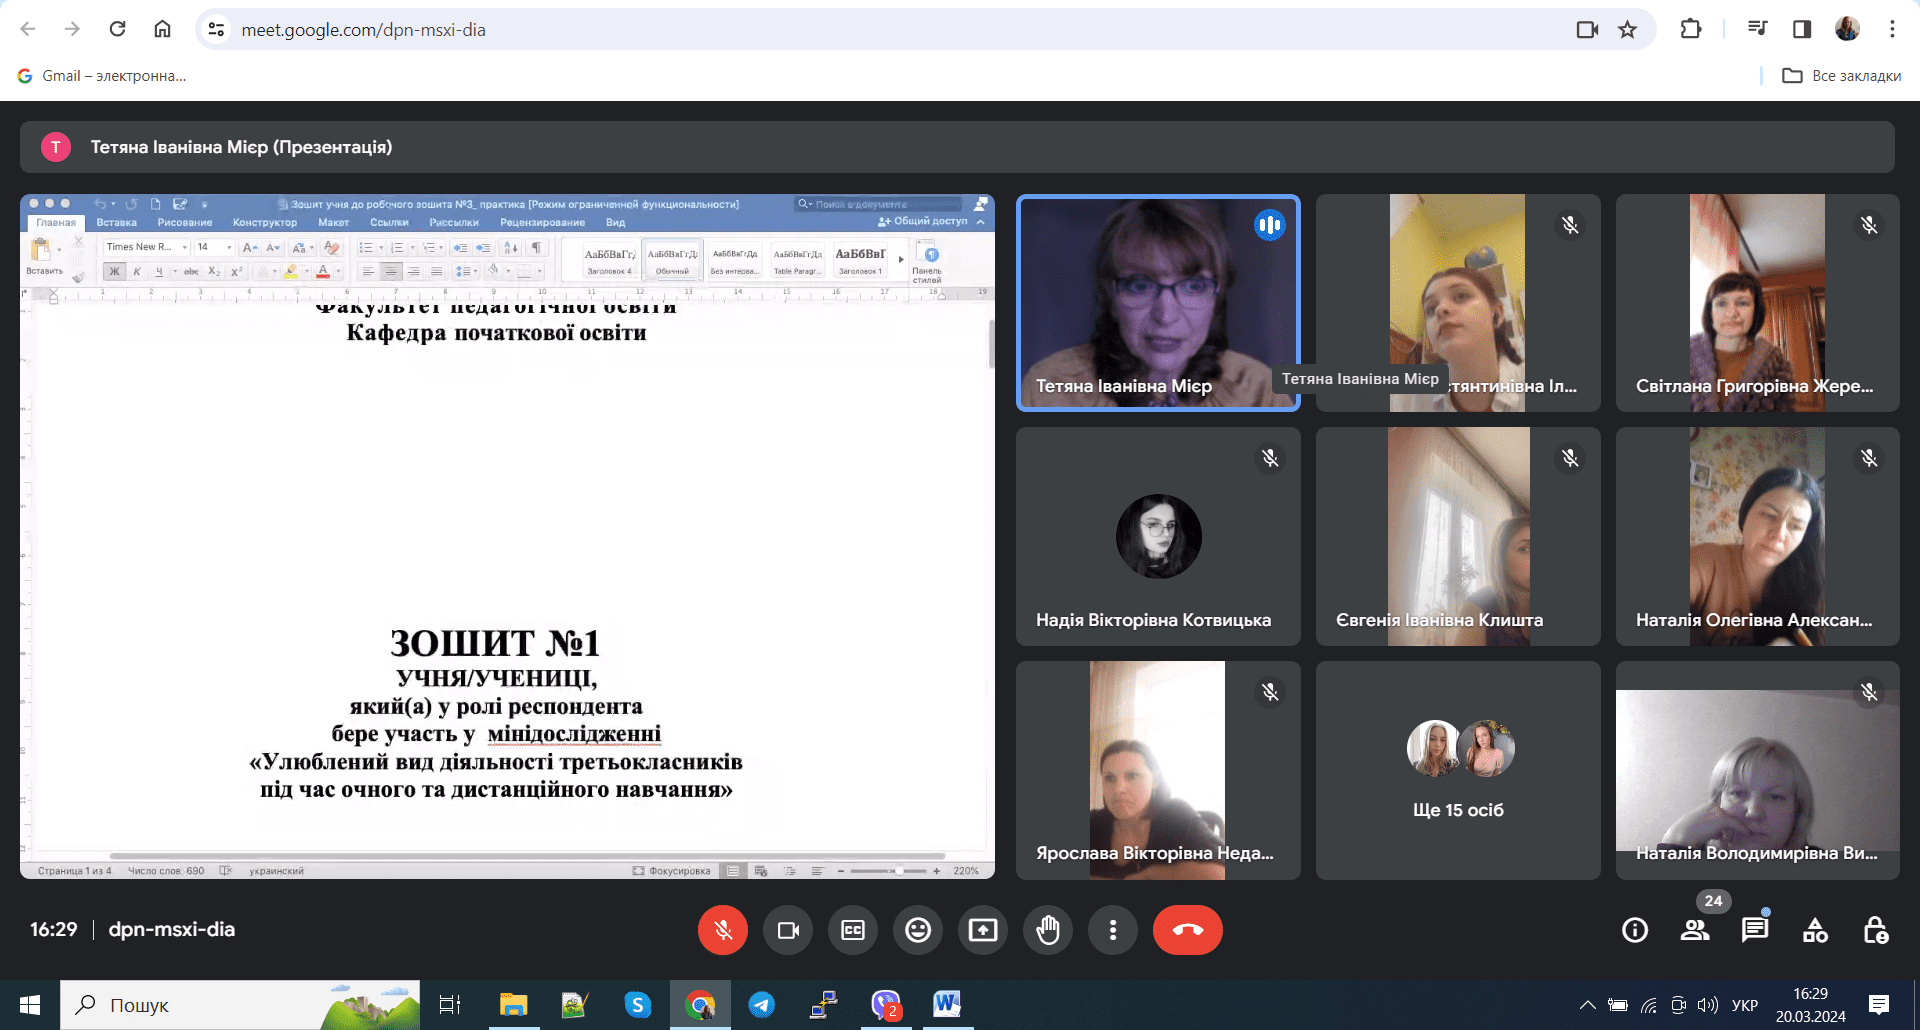Open the Chrome three-dot menu
Viewport: 1920px width, 1030px height.
coord(1891,29)
